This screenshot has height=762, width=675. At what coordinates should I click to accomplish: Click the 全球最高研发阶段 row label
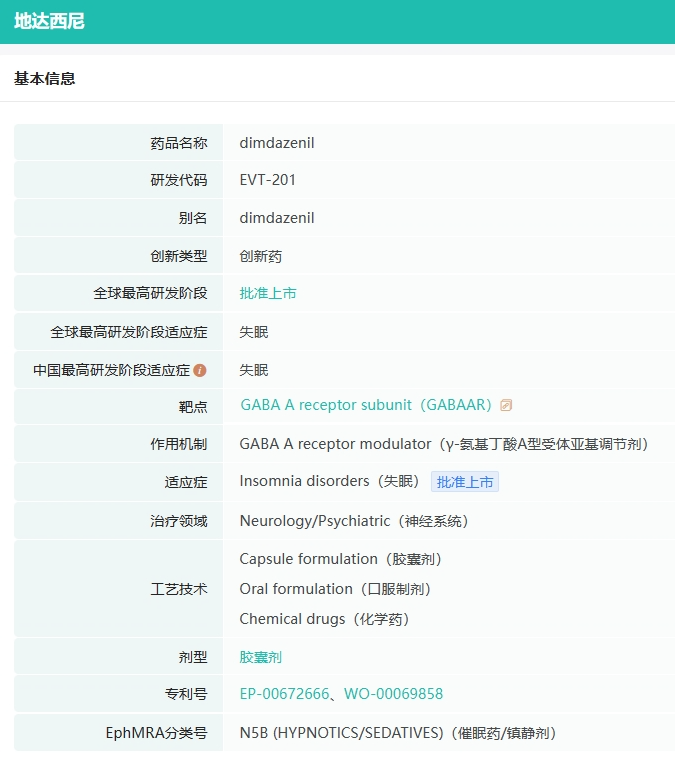click(150, 294)
